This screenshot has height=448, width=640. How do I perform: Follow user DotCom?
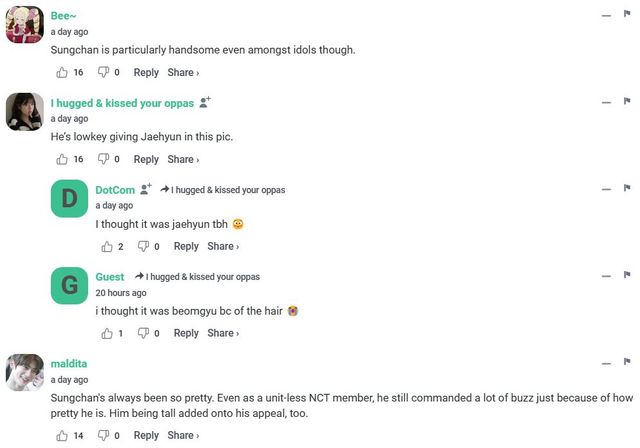[146, 189]
